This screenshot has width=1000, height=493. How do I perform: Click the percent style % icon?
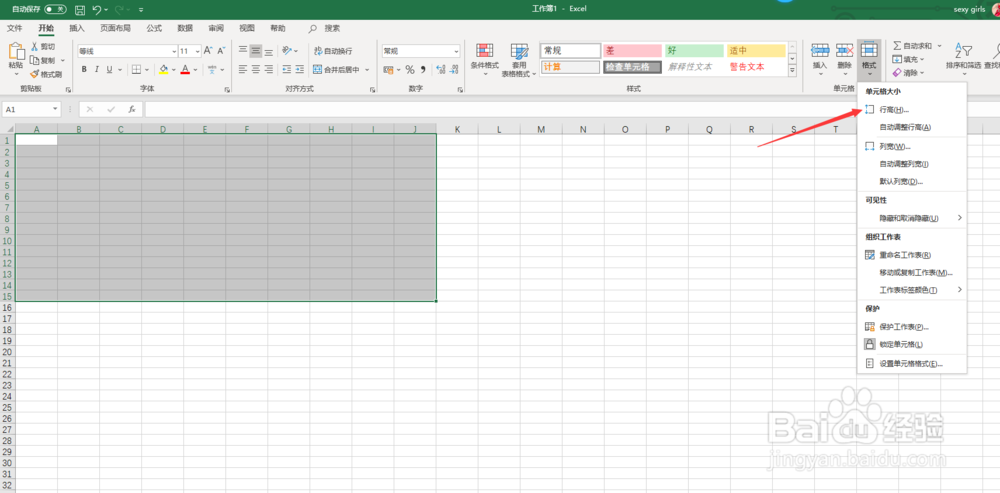pos(410,70)
